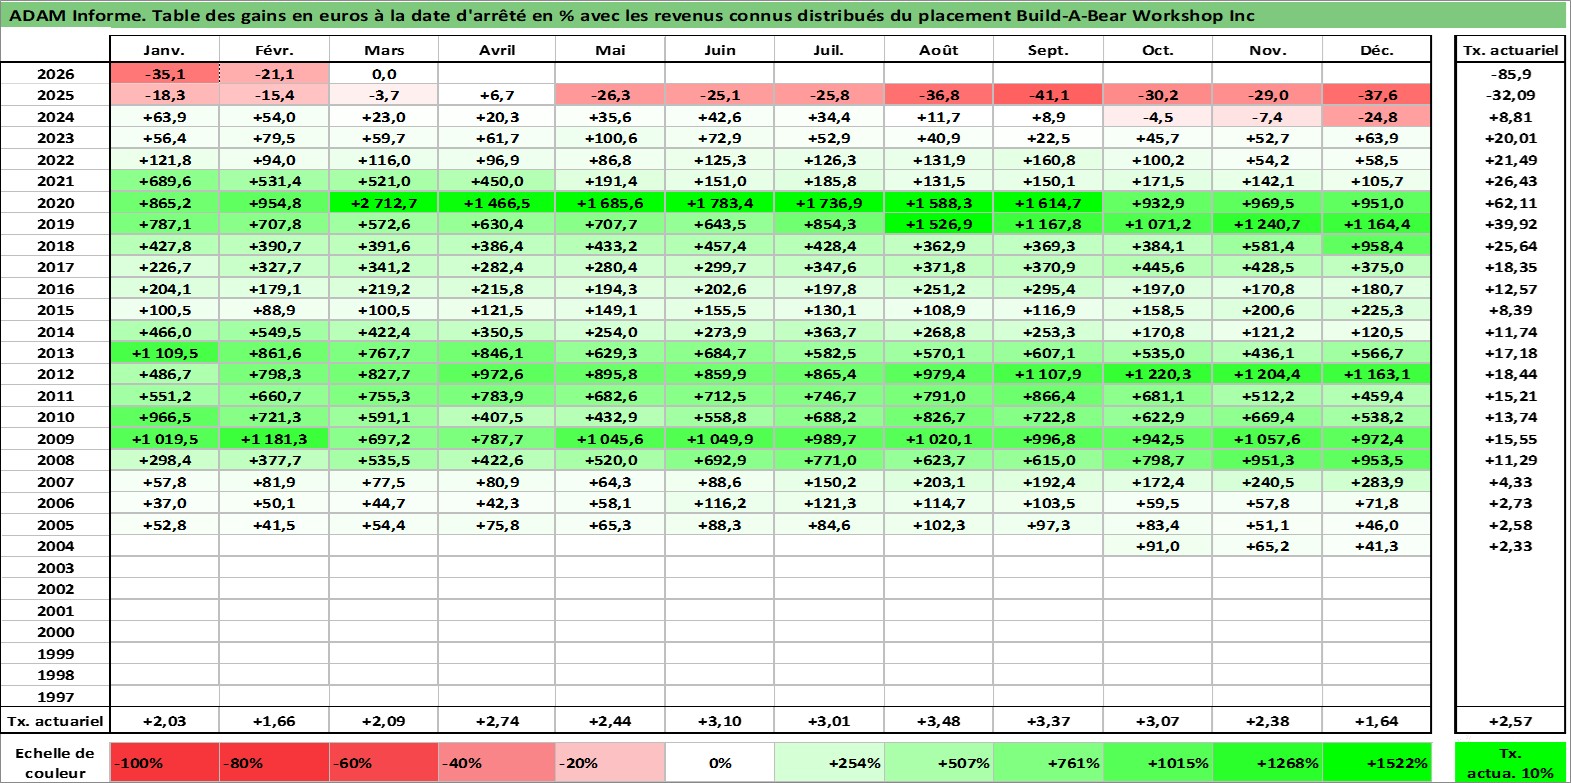
Task: Select the 0% white legend cell
Action: click(720, 762)
